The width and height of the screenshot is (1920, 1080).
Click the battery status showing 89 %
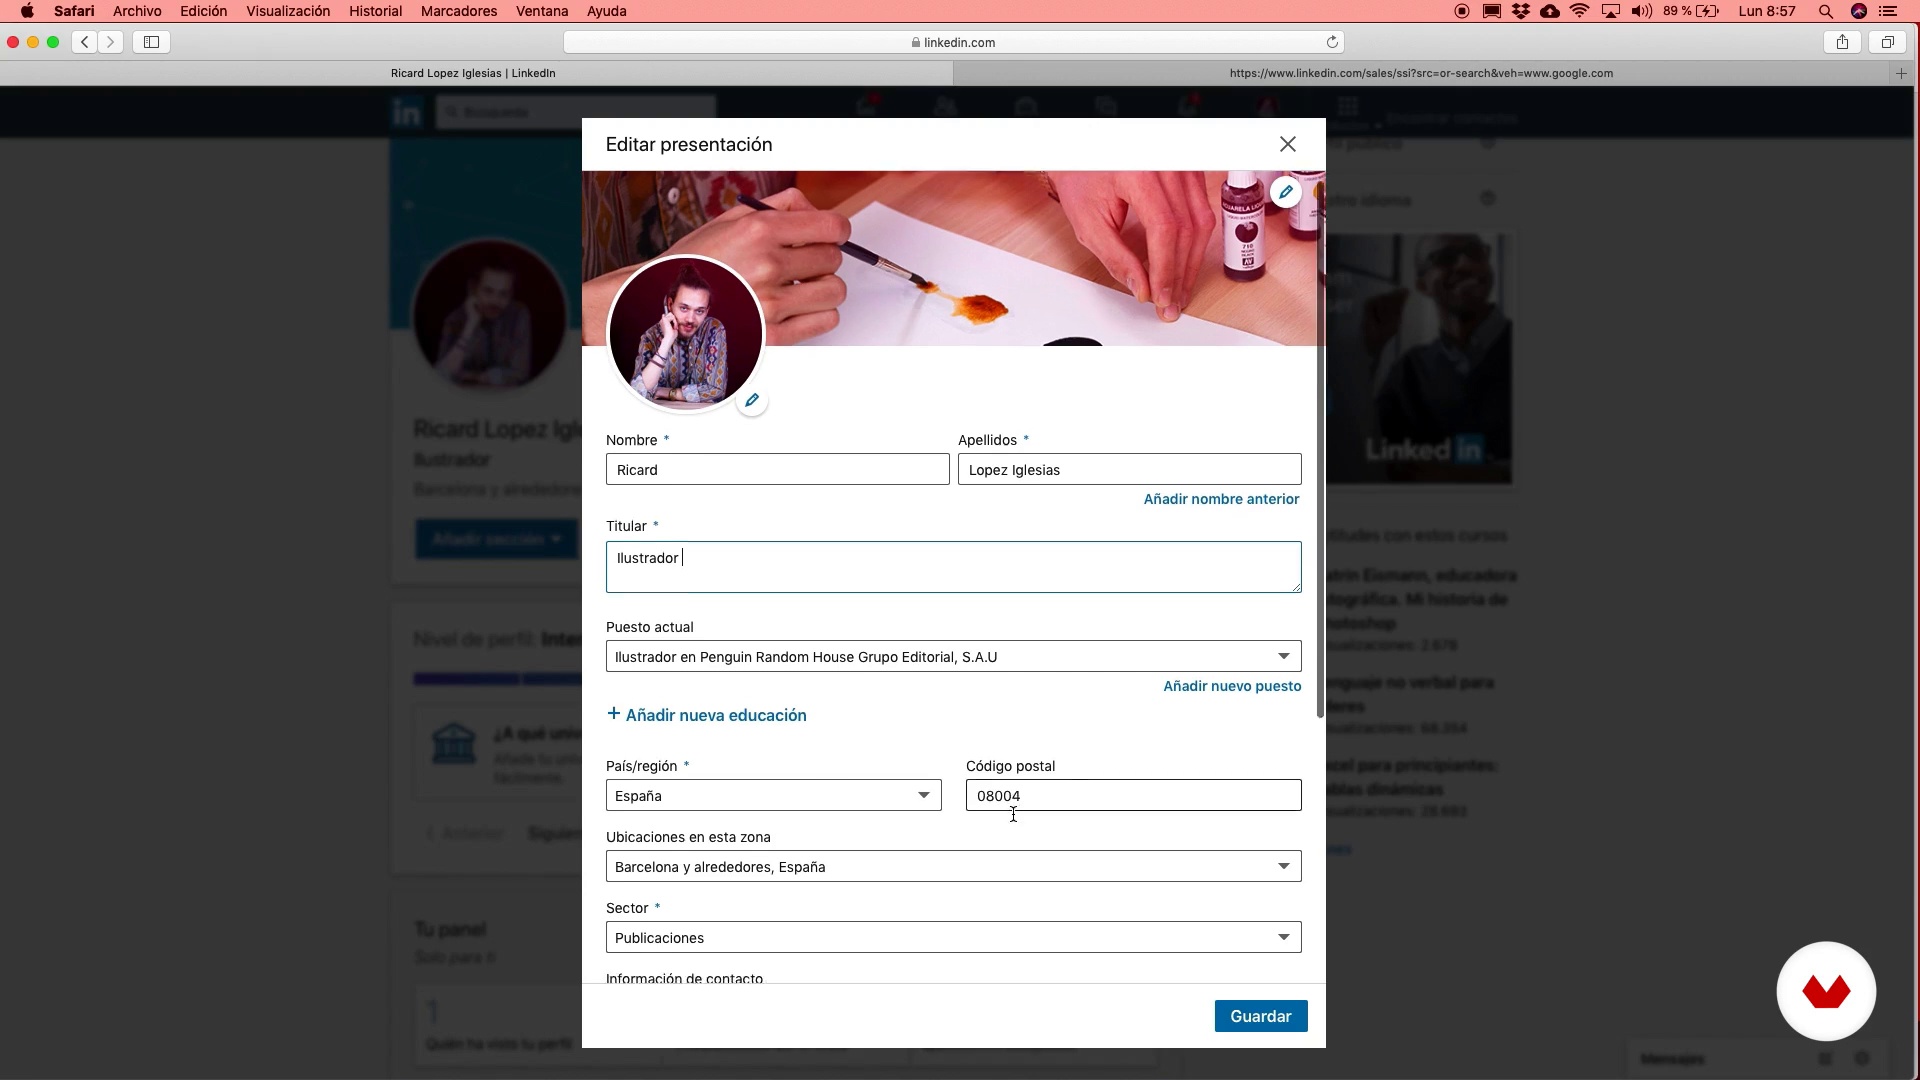click(1691, 11)
